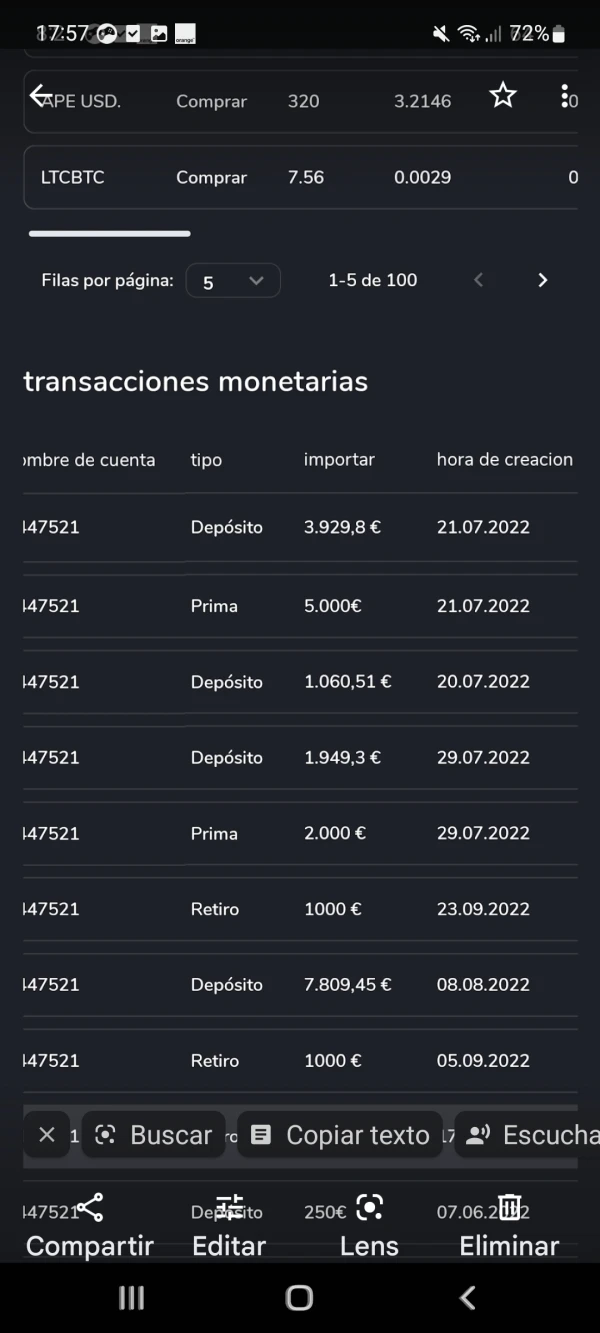
Task: Select the LTCBTC order row
Action: [300, 178]
